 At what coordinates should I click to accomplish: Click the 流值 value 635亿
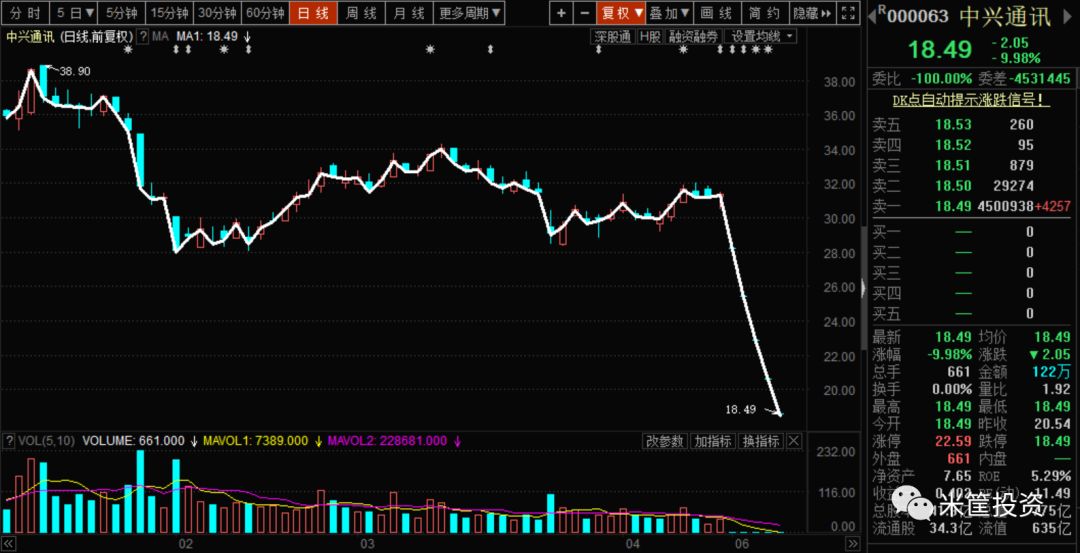coord(1052,528)
